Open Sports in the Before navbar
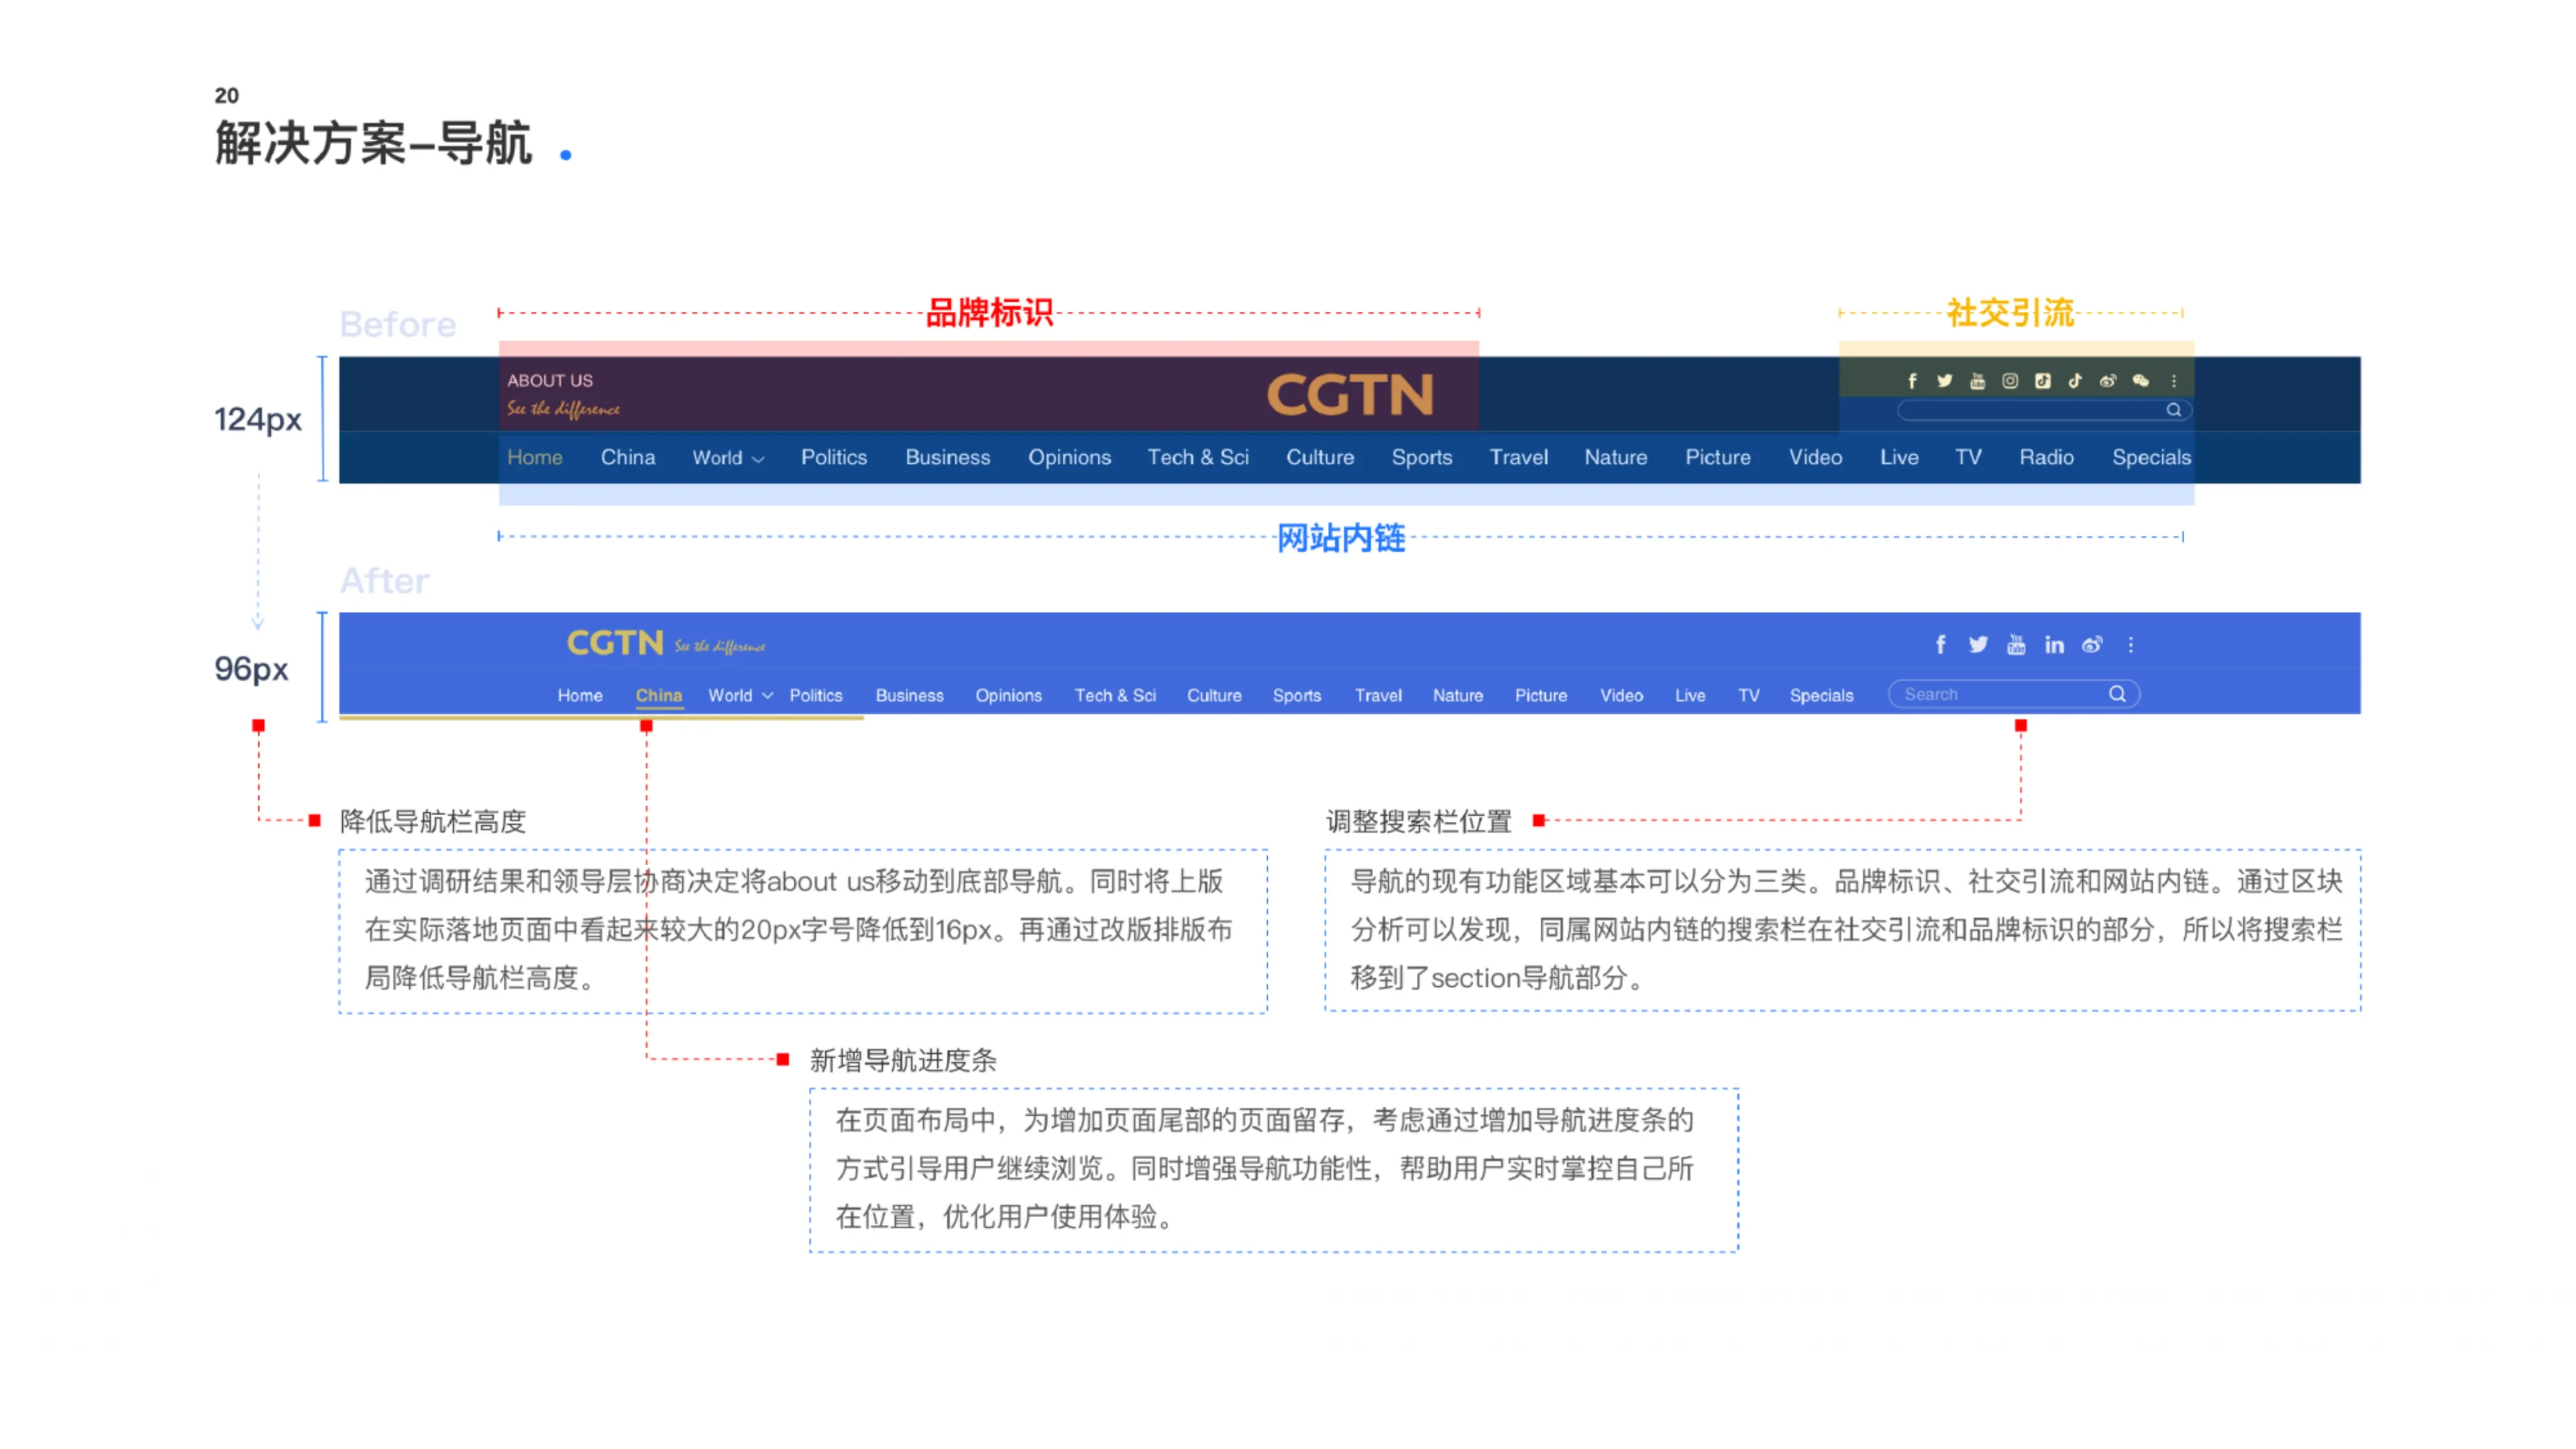This screenshot has height=1449, width=2576. (1422, 457)
